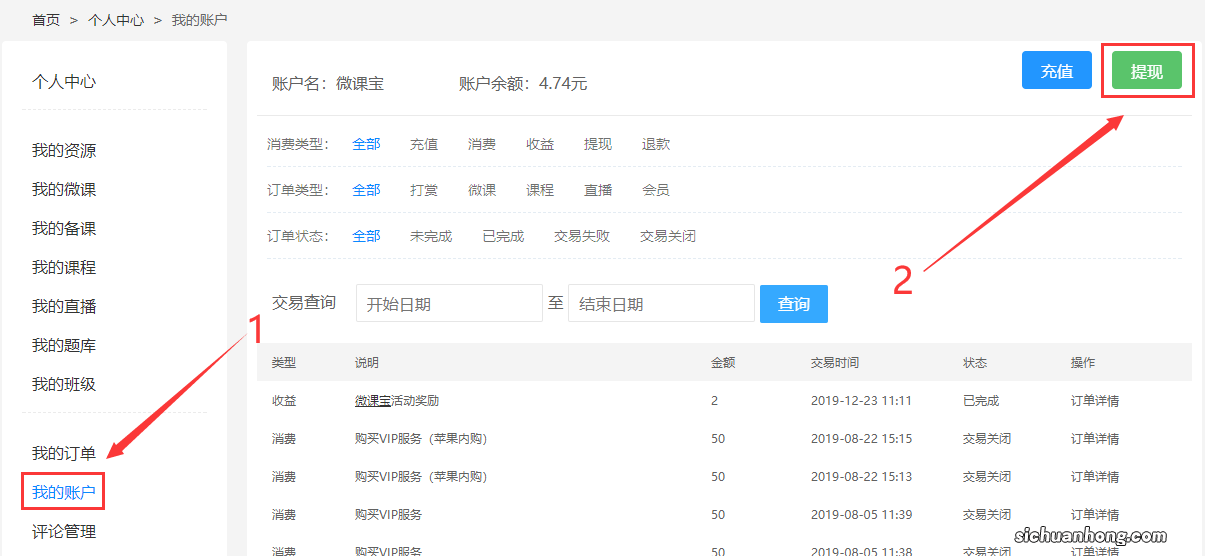This screenshot has height=556, width=1205.
Task: Open 订单详情 for the 微课宝活动奖励 row
Action: pos(1095,401)
